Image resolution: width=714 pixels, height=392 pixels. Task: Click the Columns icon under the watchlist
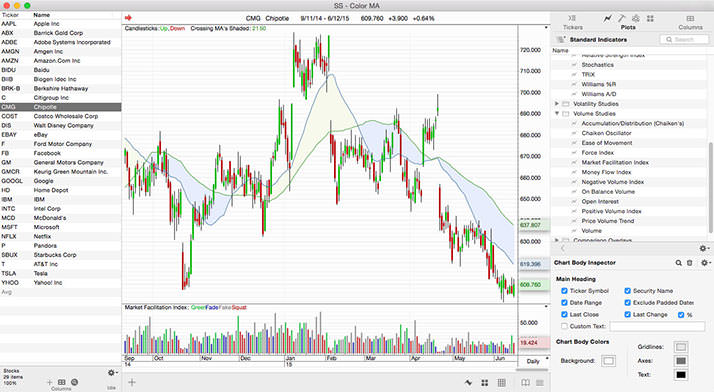click(61, 382)
